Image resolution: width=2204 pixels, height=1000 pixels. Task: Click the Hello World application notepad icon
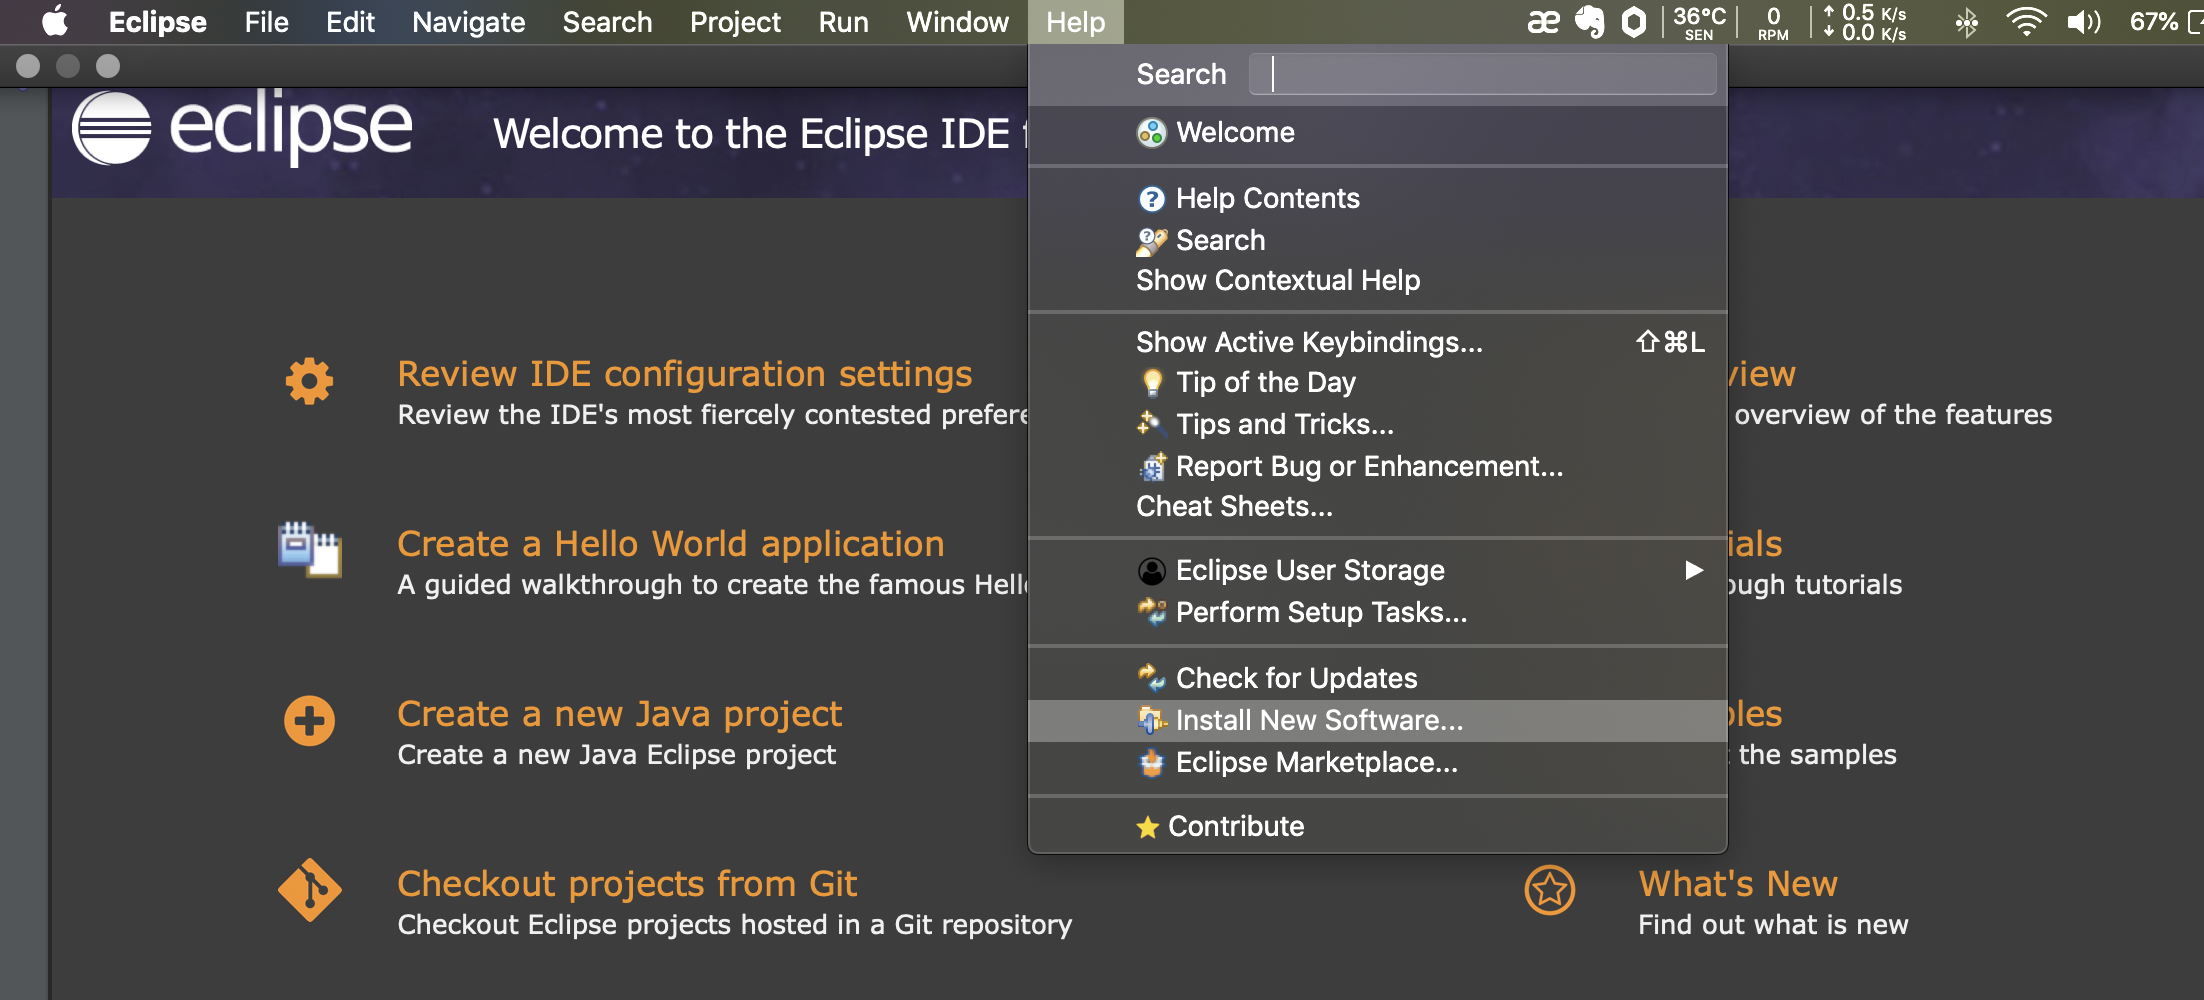pos(309,549)
